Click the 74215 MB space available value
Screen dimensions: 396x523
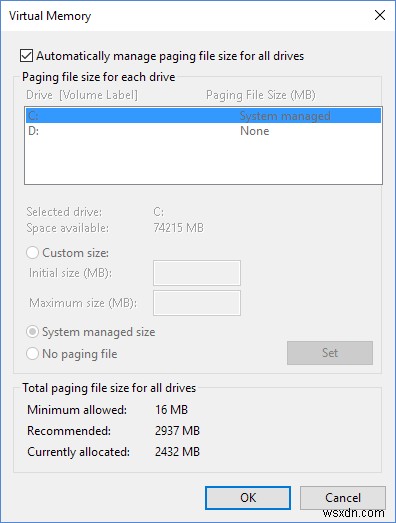point(178,228)
